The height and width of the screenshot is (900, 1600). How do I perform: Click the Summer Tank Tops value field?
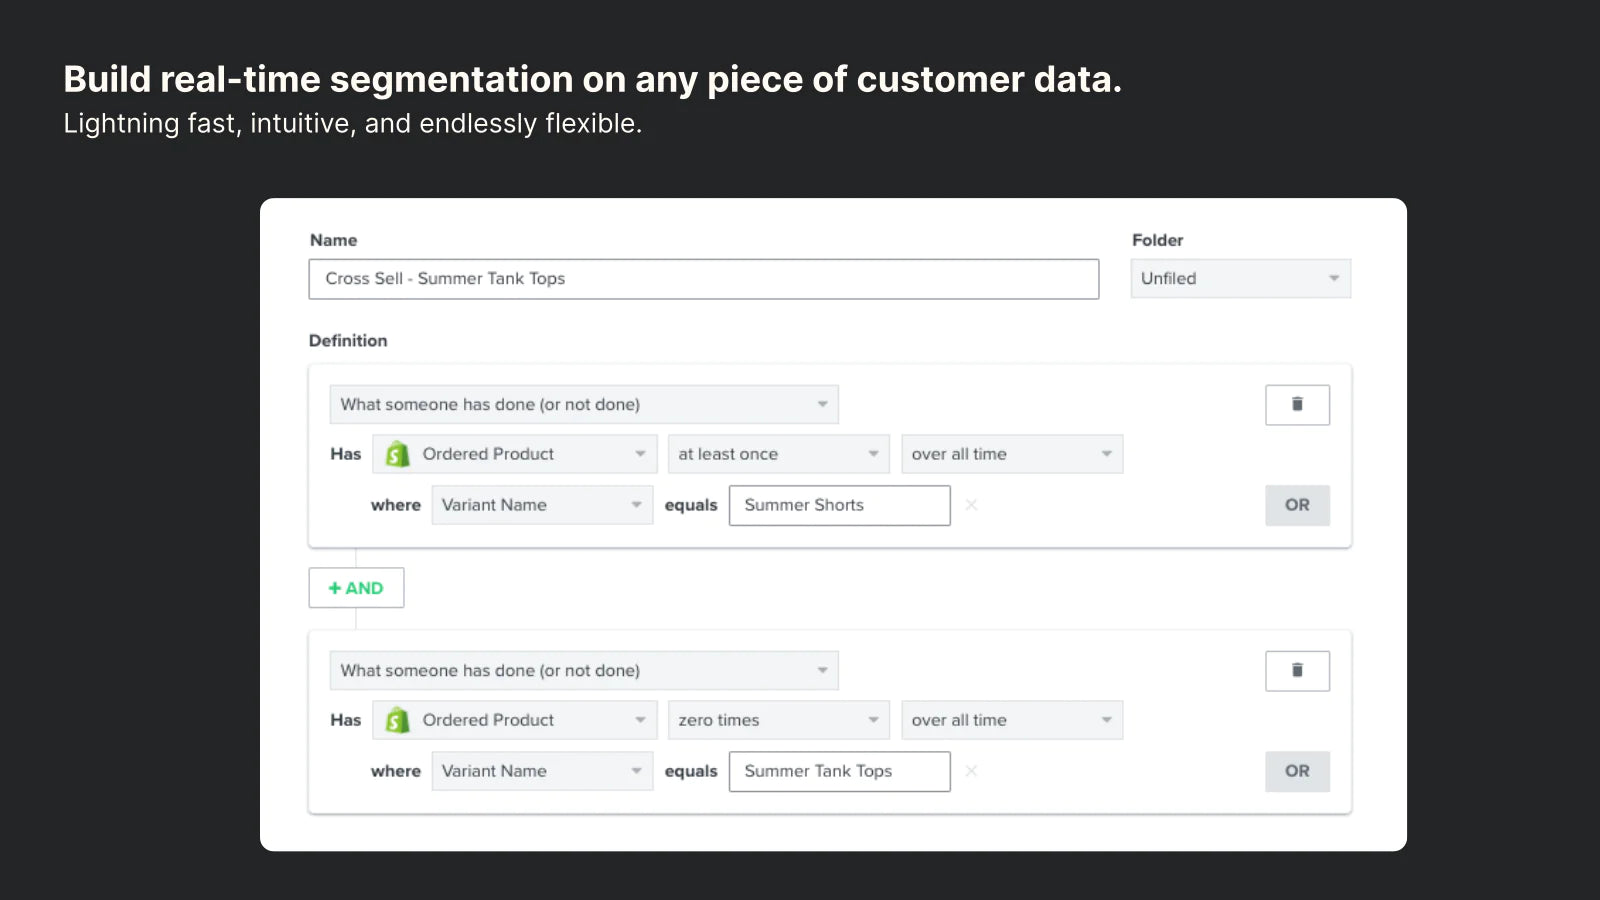(x=839, y=771)
